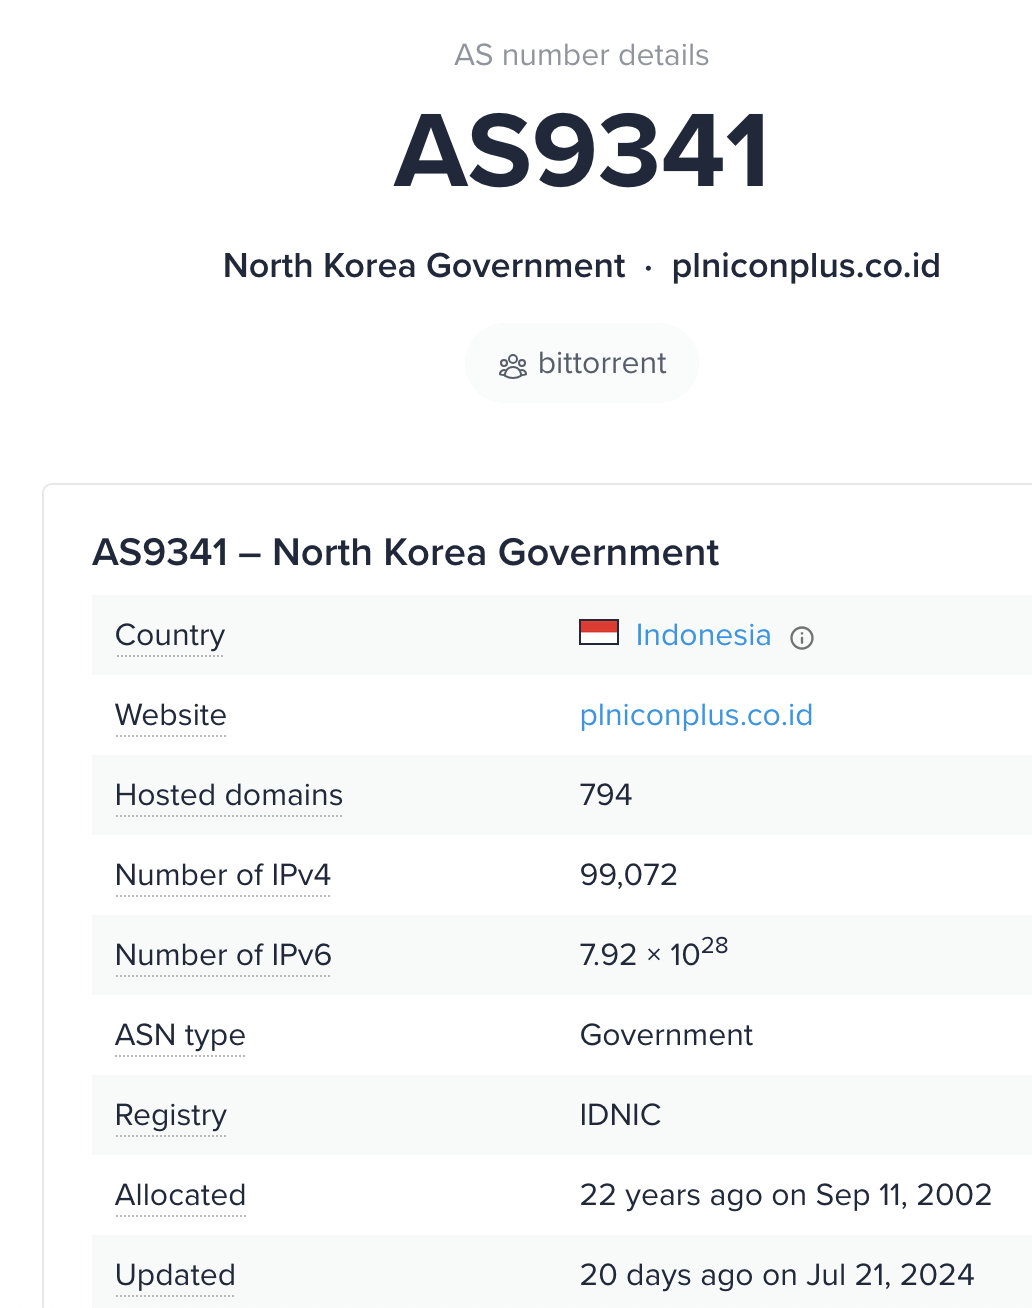Click the Website row label
1032x1308 pixels.
coord(171,715)
